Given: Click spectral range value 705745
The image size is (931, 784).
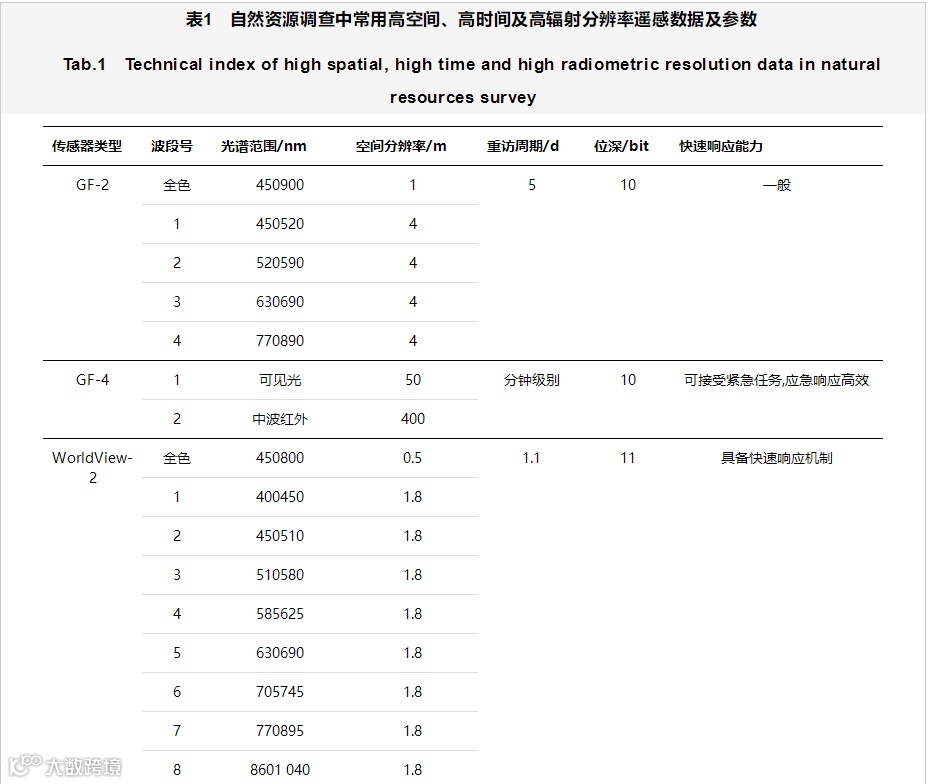Looking at the screenshot, I should coord(280,692).
